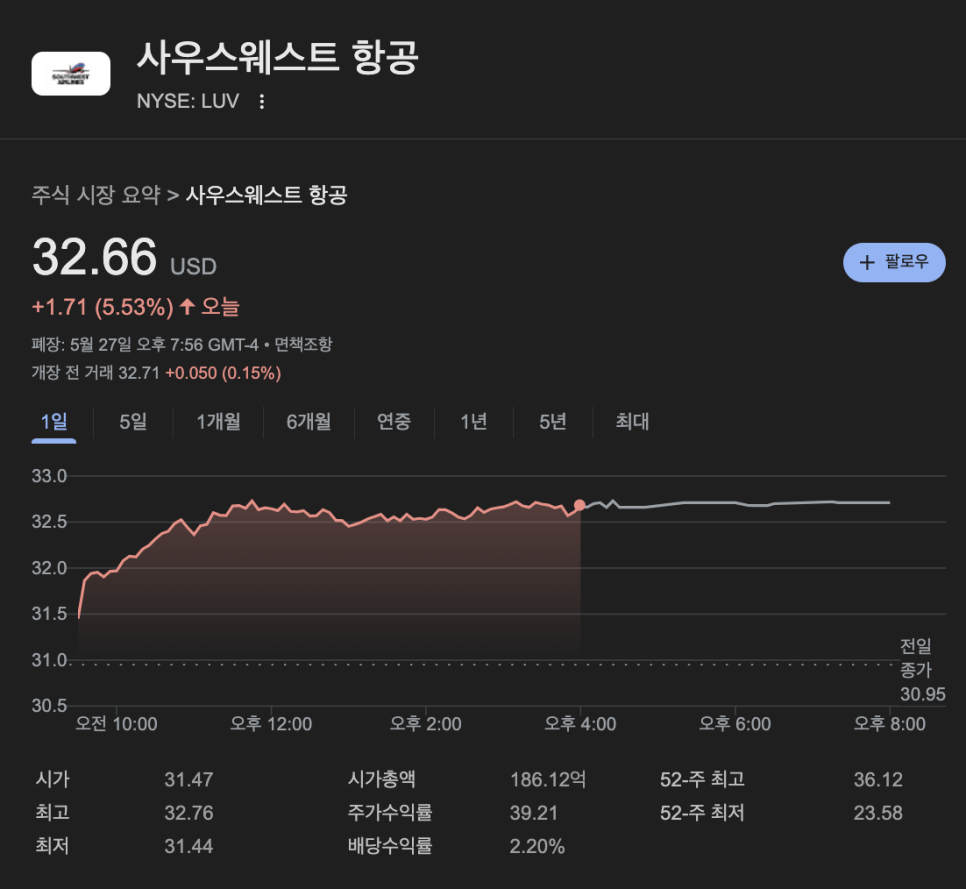Click the 시가총액 value 186.12억
Screen dimensions: 966x889
[548, 780]
